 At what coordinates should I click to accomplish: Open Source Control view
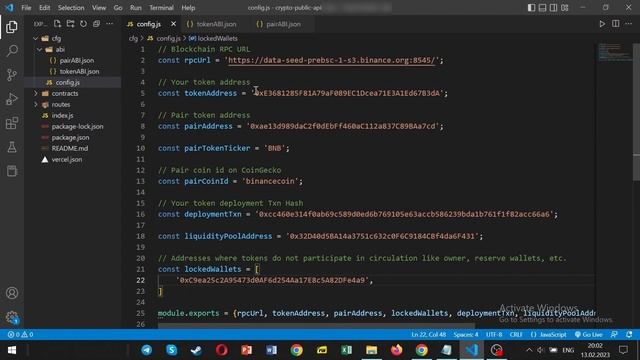pyautogui.click(x=12, y=75)
